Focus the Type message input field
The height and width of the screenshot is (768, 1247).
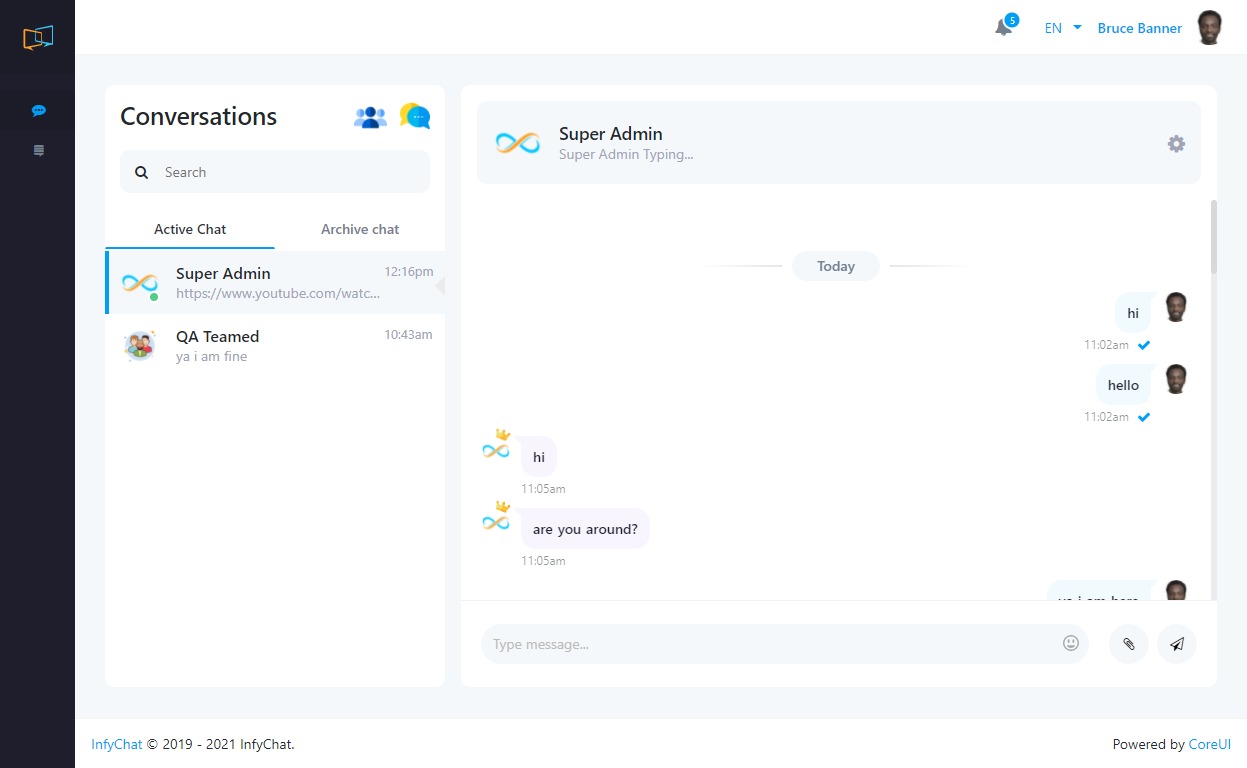pyautogui.click(x=770, y=644)
